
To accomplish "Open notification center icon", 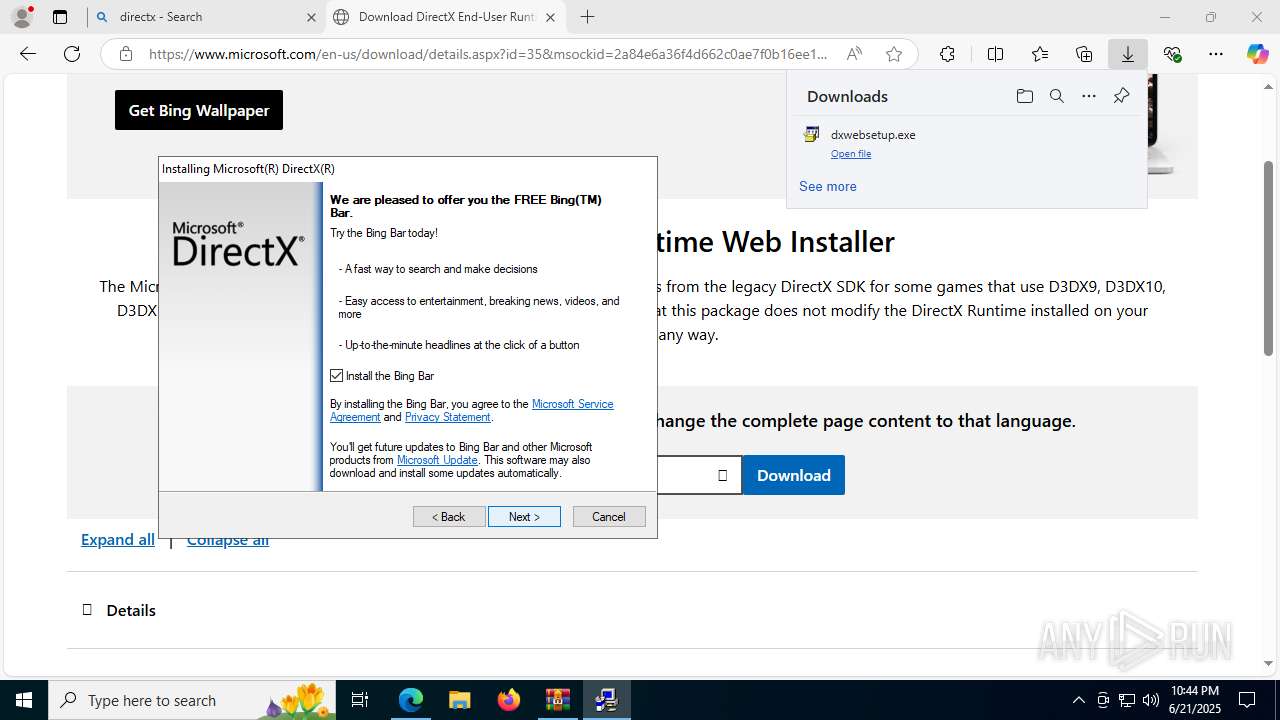I will [x=1247, y=700].
